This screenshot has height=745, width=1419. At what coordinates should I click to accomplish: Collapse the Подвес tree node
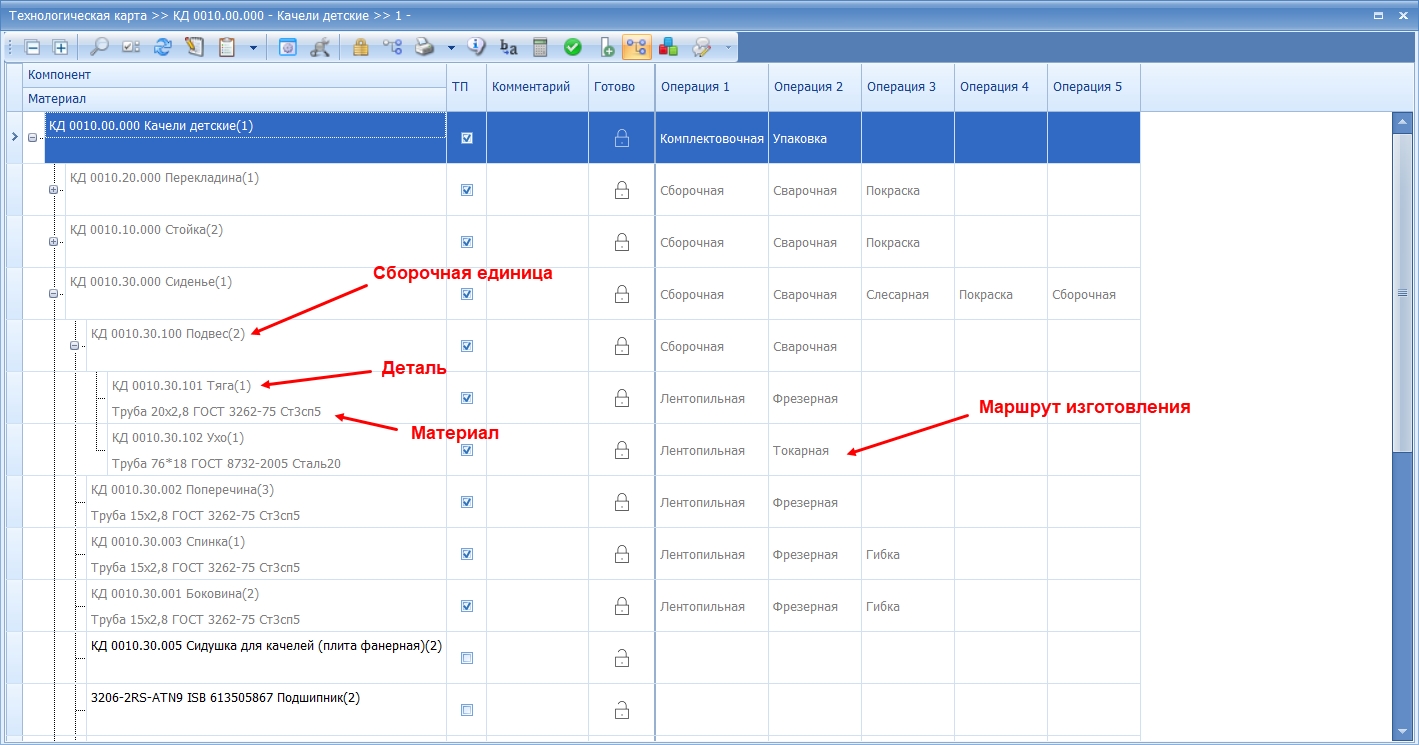point(74,346)
